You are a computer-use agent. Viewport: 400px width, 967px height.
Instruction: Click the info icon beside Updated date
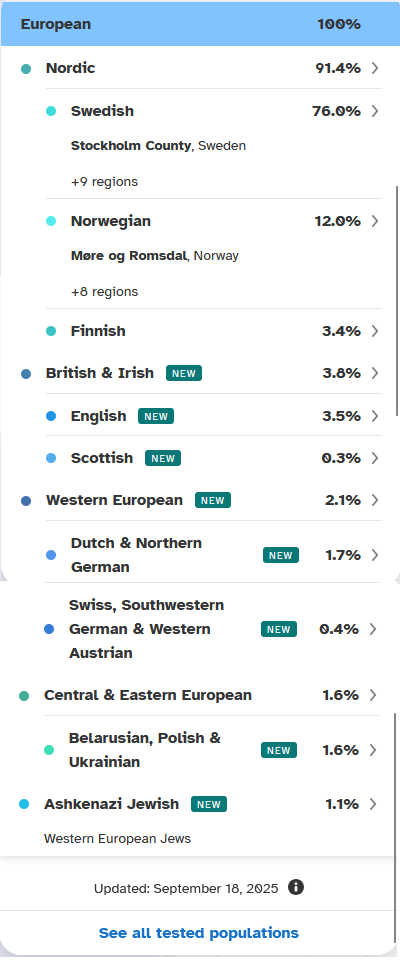tap(296, 887)
